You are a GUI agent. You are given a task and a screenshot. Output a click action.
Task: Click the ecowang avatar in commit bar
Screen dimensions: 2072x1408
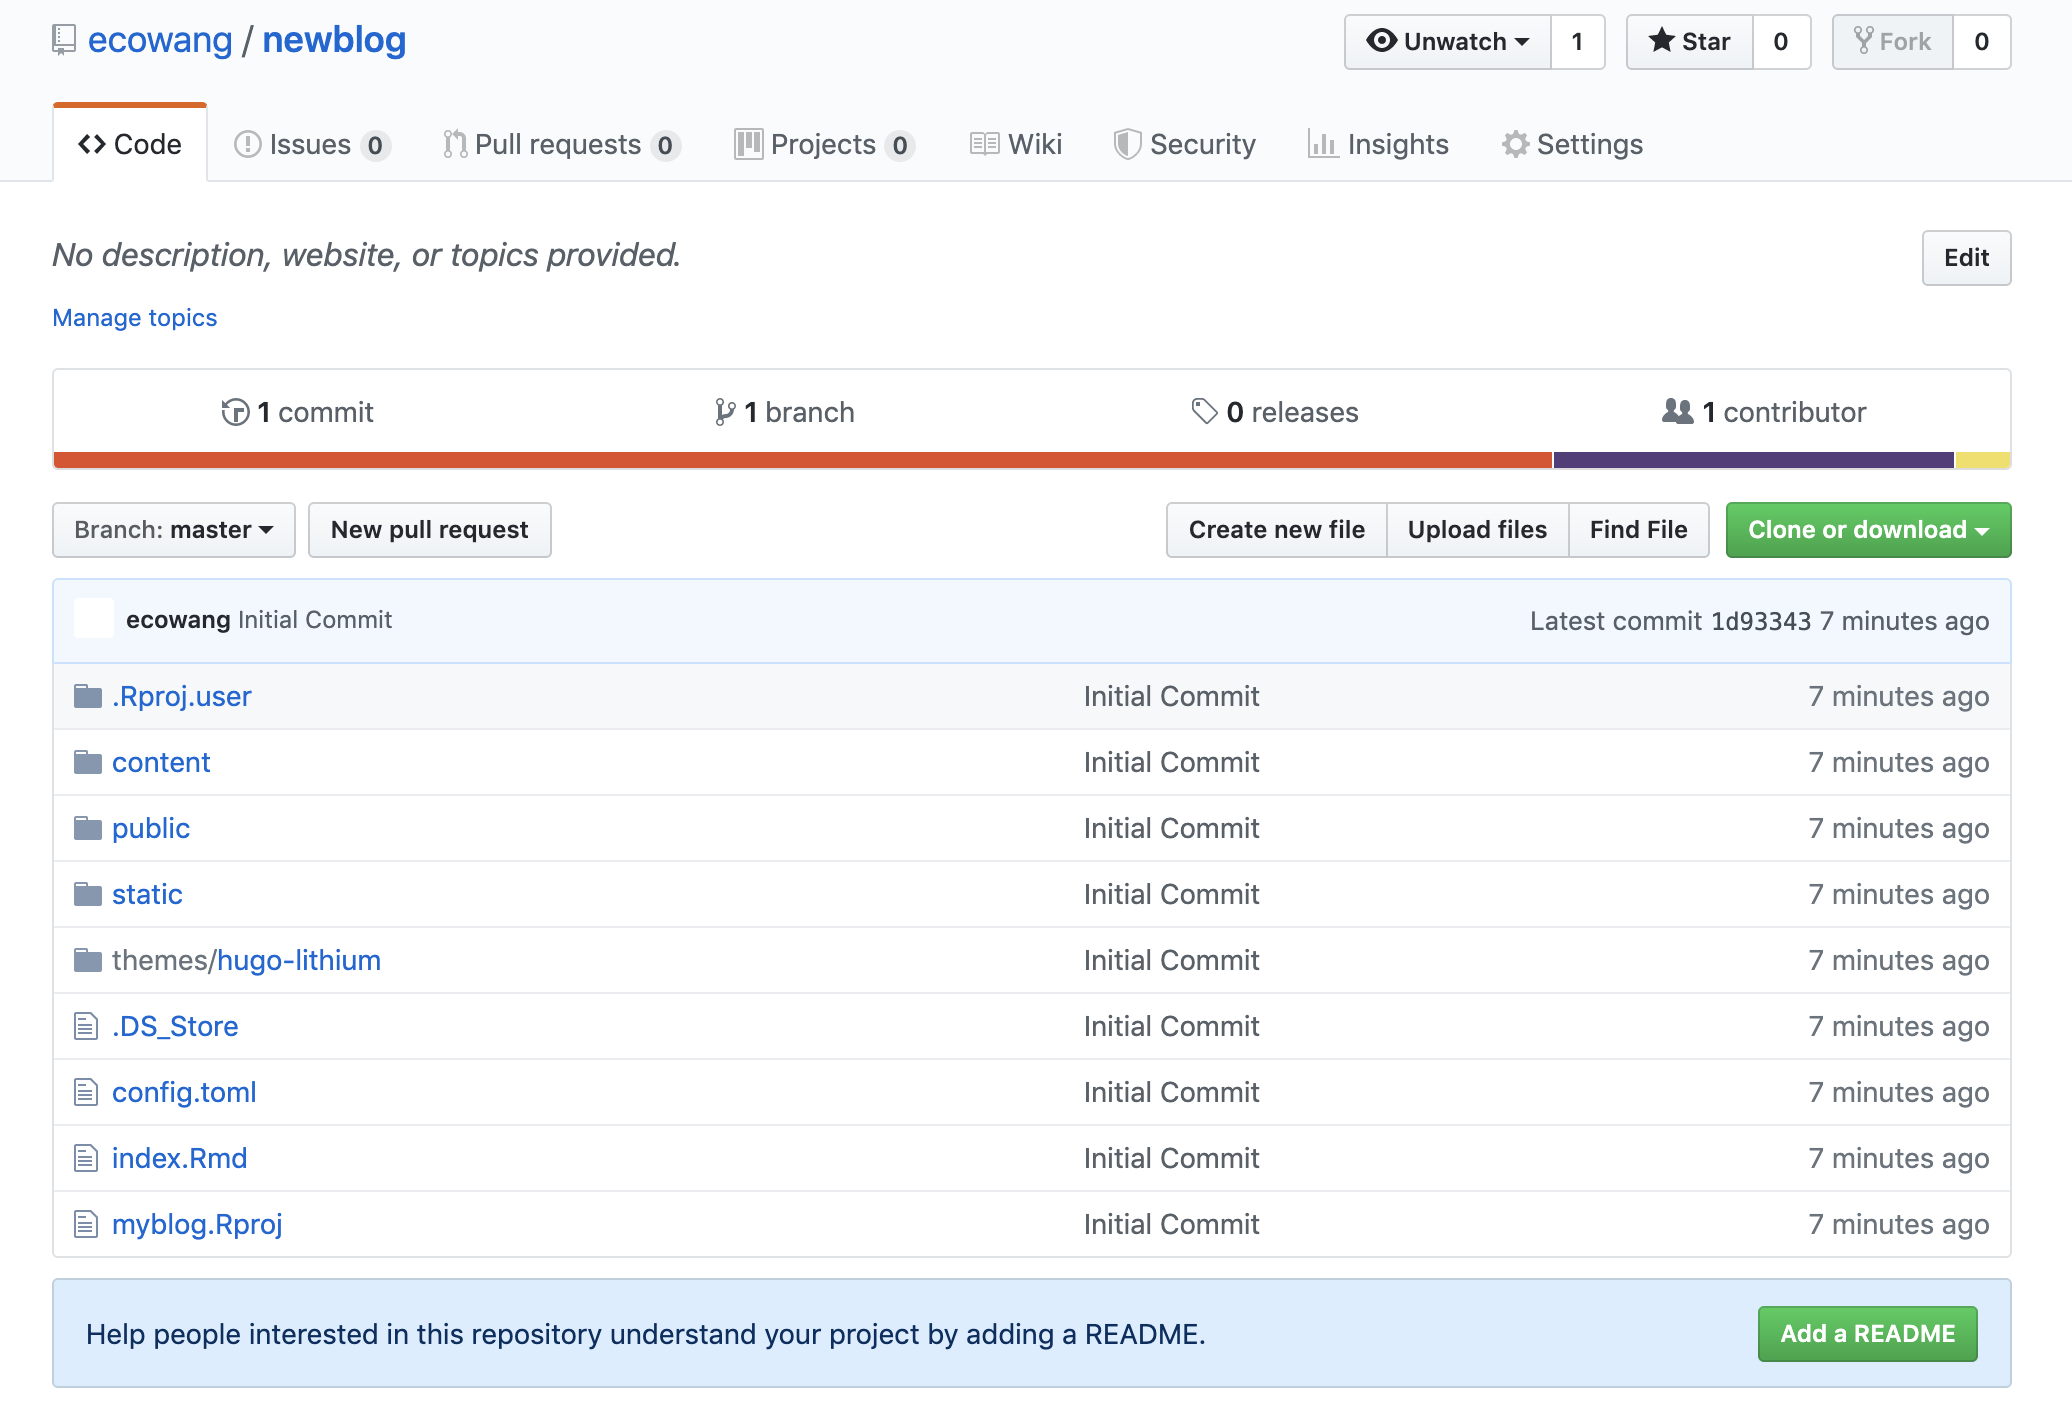pyautogui.click(x=94, y=619)
